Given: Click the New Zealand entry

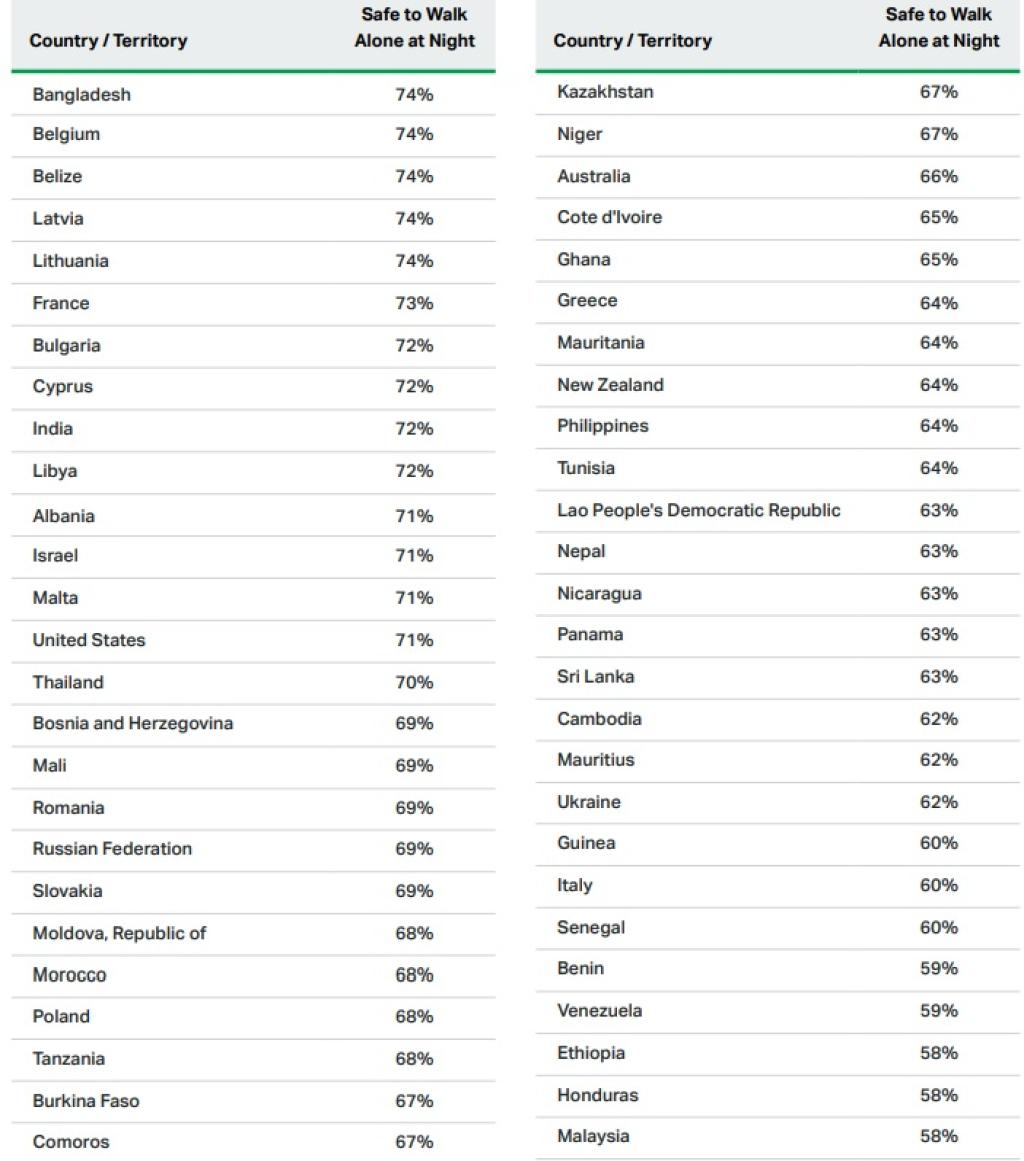Looking at the screenshot, I should click(x=610, y=385).
